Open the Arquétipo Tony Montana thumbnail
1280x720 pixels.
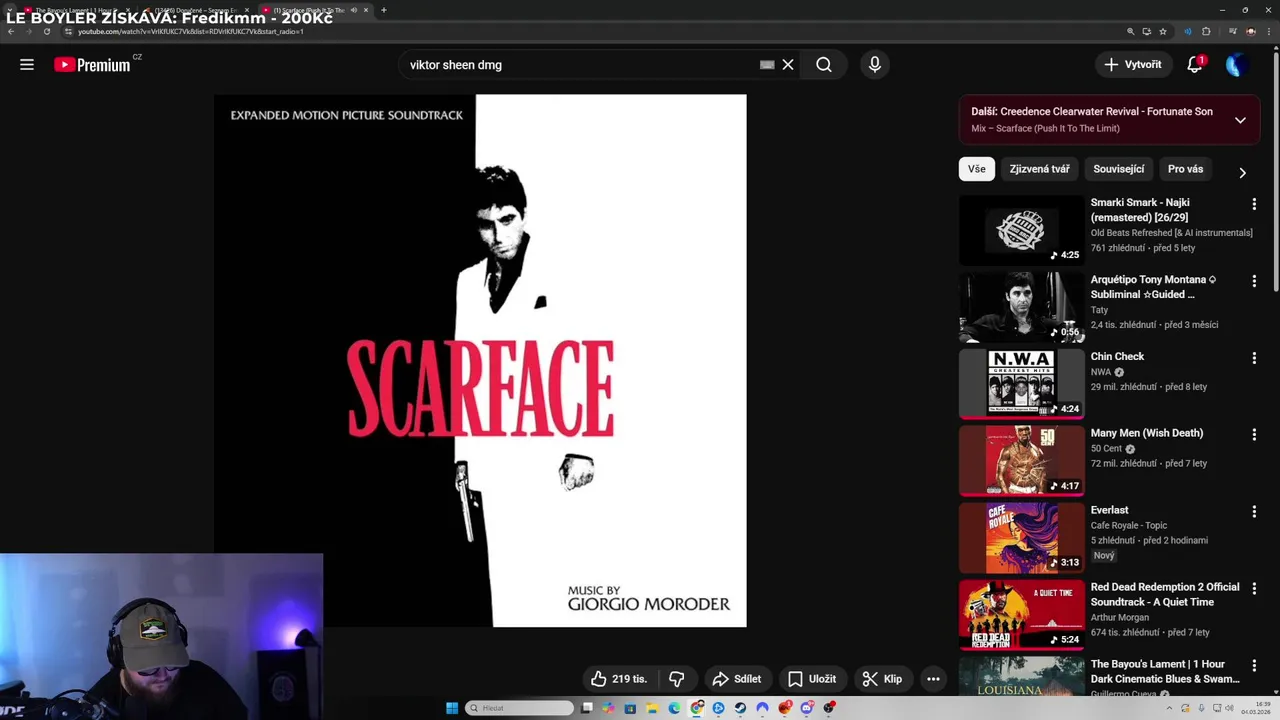tap(1021, 307)
